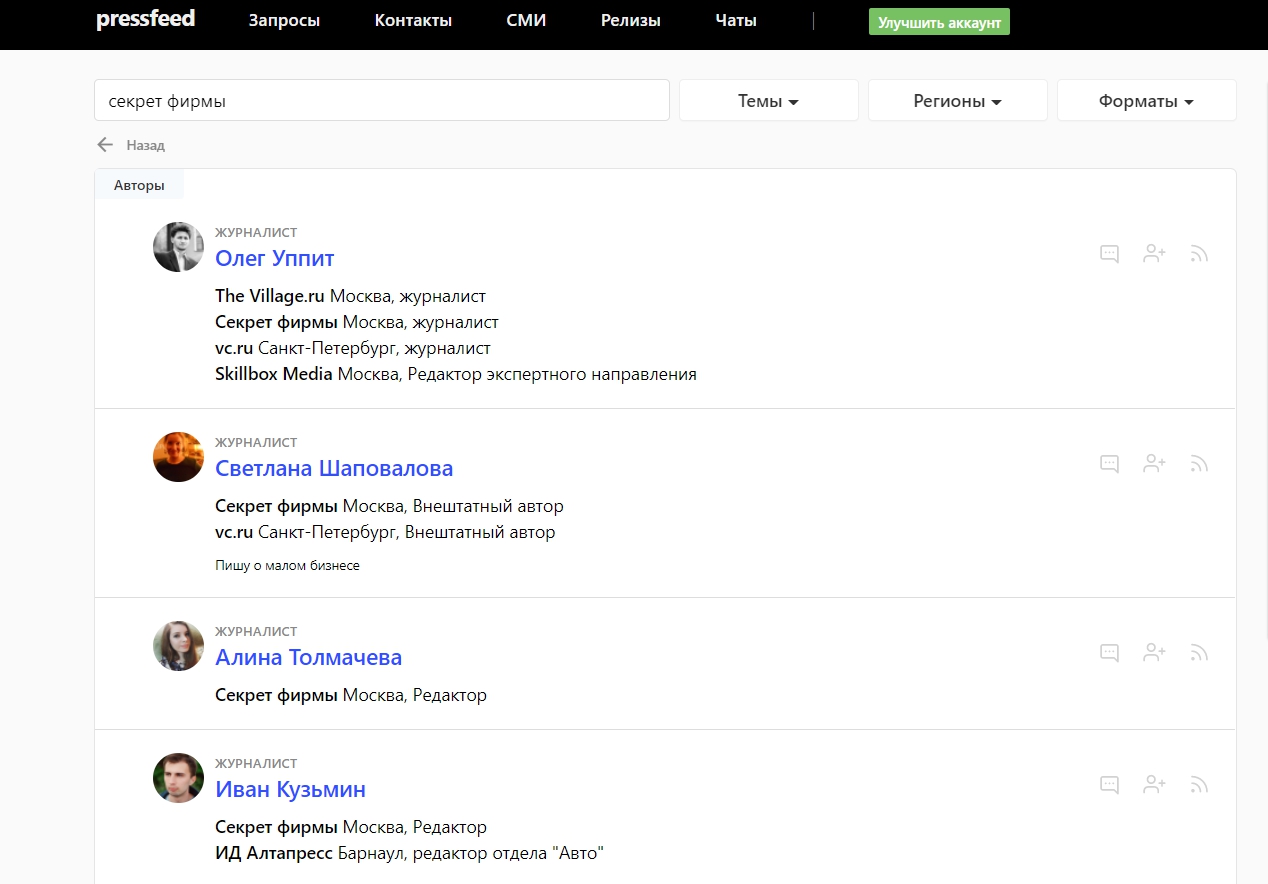The width and height of the screenshot is (1268, 884).
Task: Open chat with Иван Кузьмин
Action: pyautogui.click(x=1109, y=785)
